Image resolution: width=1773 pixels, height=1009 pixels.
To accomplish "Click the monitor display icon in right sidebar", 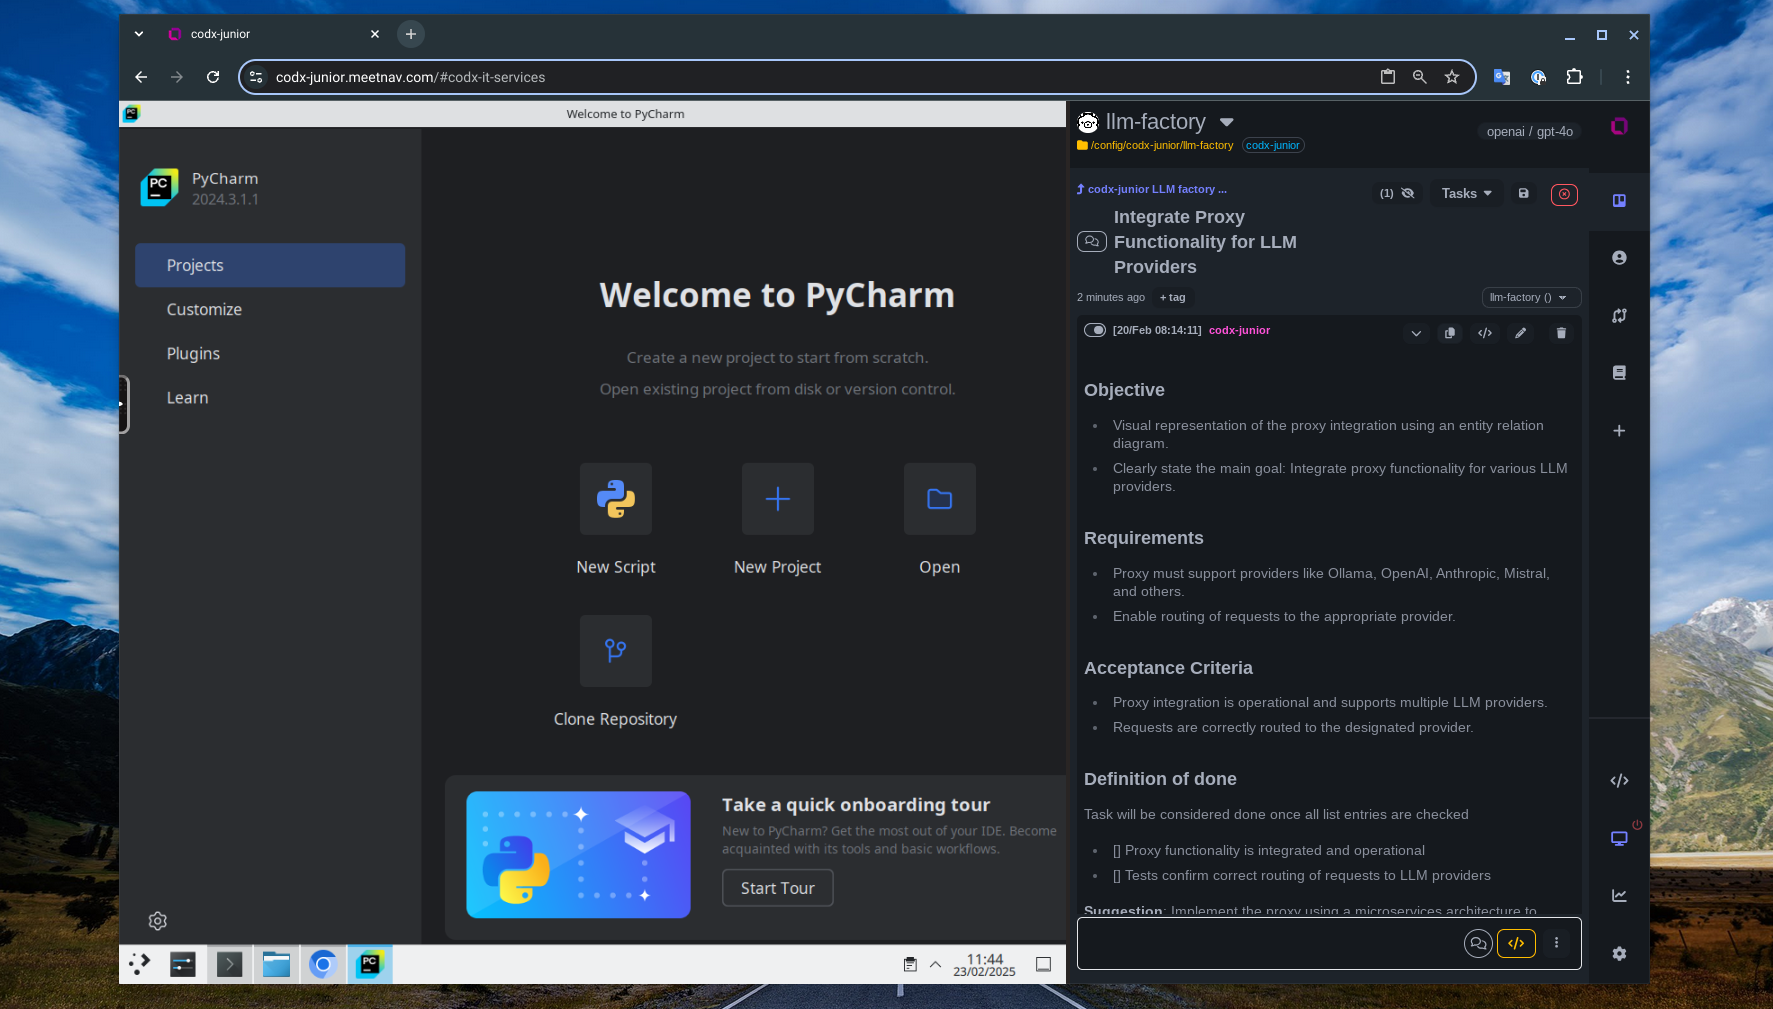I will tap(1619, 838).
